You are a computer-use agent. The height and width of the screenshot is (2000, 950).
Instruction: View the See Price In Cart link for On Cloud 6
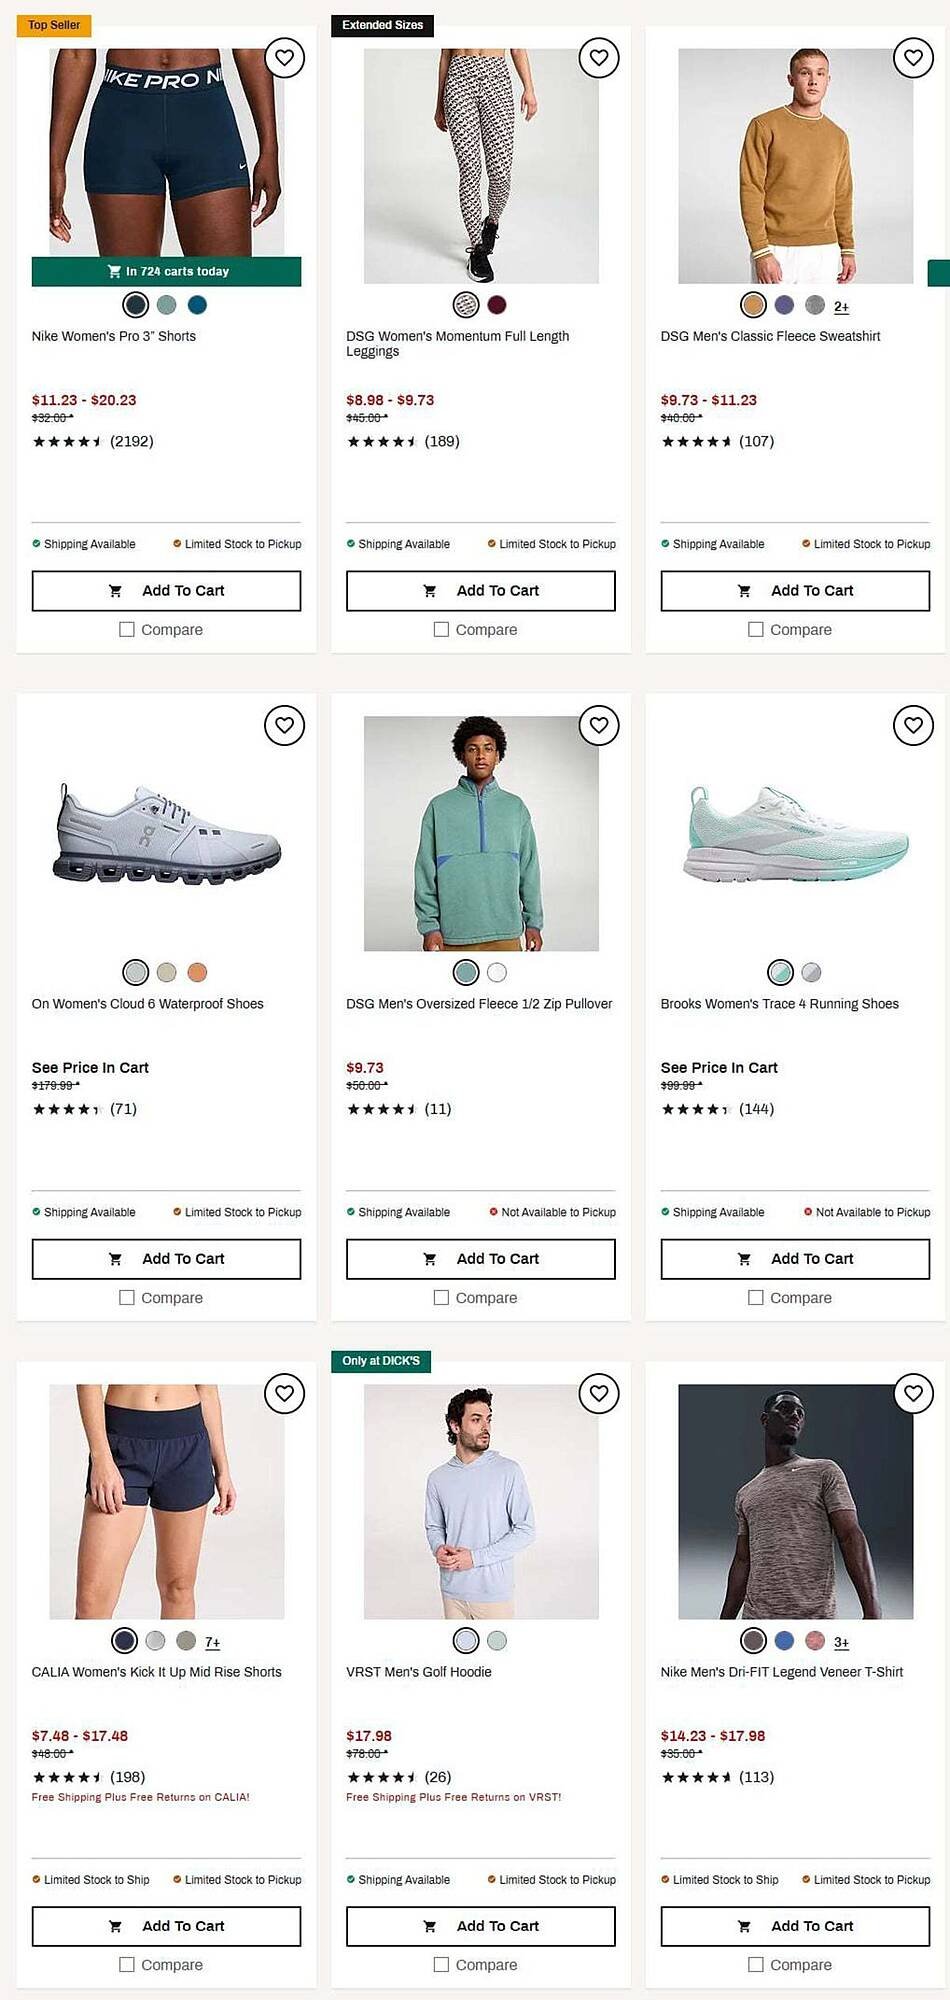tap(89, 1068)
